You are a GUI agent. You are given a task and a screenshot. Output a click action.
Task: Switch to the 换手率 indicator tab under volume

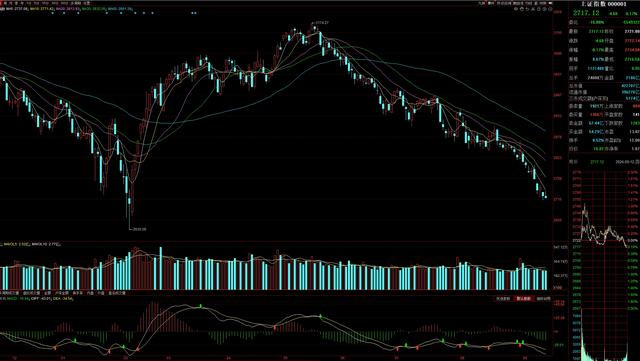tap(78, 293)
